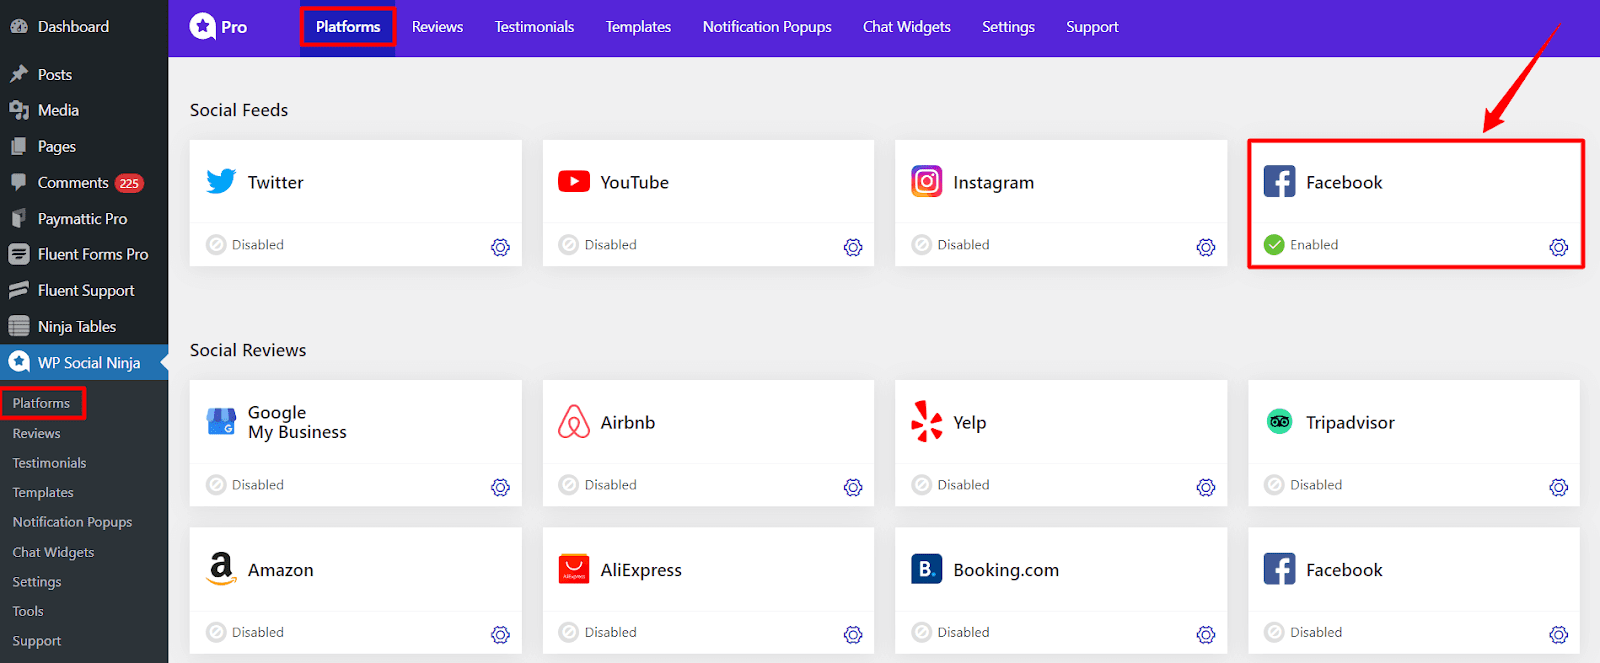Click the YouTube play logo
This screenshot has width=1600, height=663.
(x=574, y=181)
